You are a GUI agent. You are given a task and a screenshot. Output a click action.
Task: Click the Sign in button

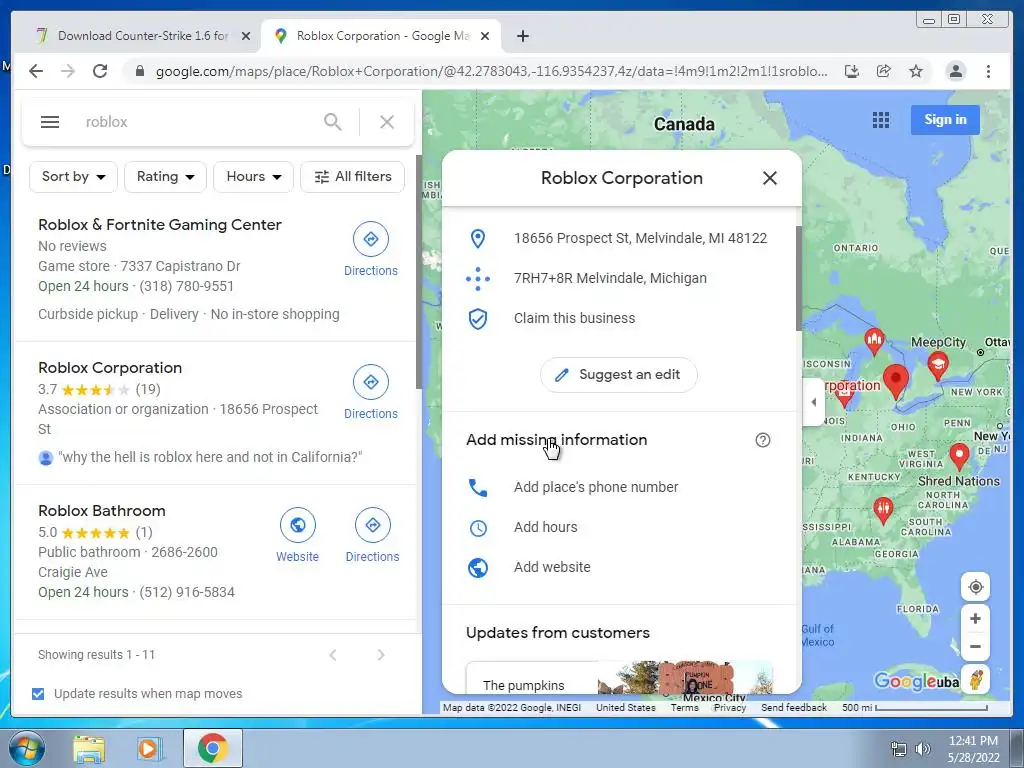coord(945,120)
